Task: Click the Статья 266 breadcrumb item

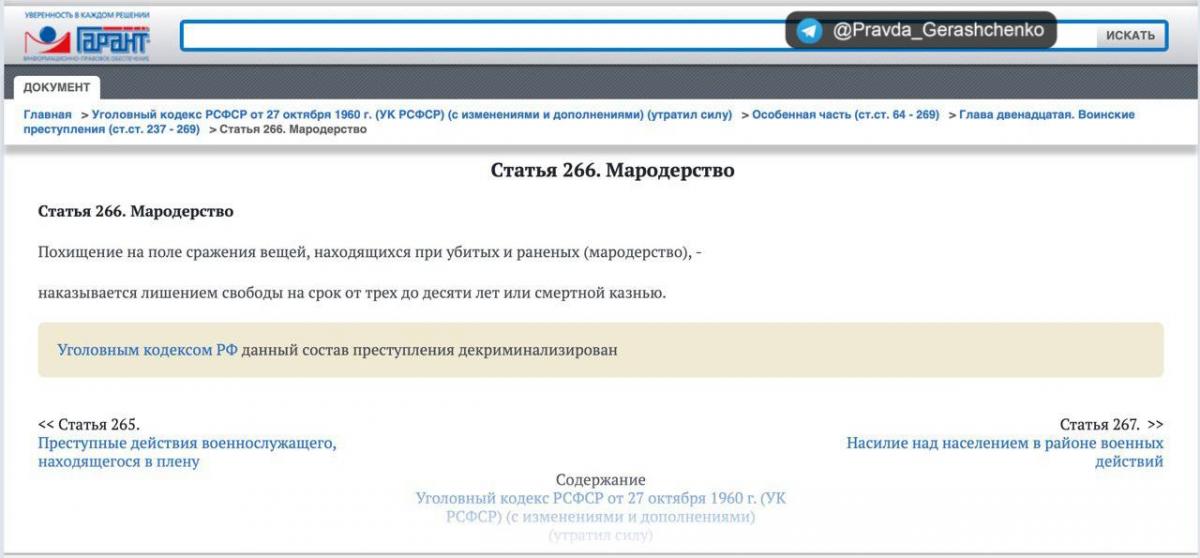Action: click(293, 130)
